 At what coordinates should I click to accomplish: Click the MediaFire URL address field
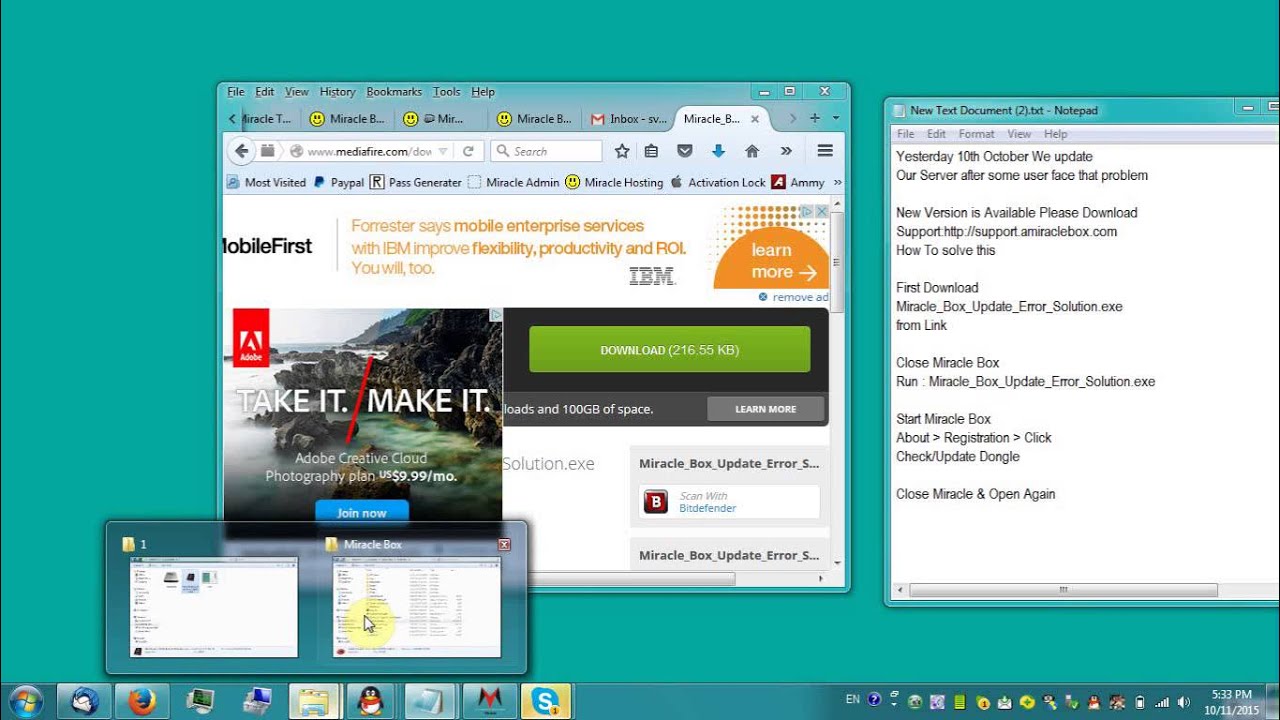(369, 152)
